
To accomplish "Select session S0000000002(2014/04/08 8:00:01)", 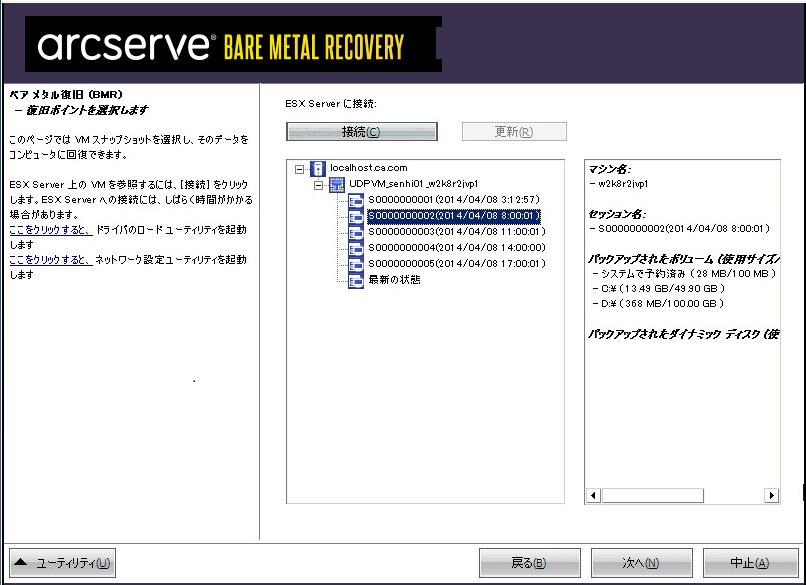I will point(454,216).
